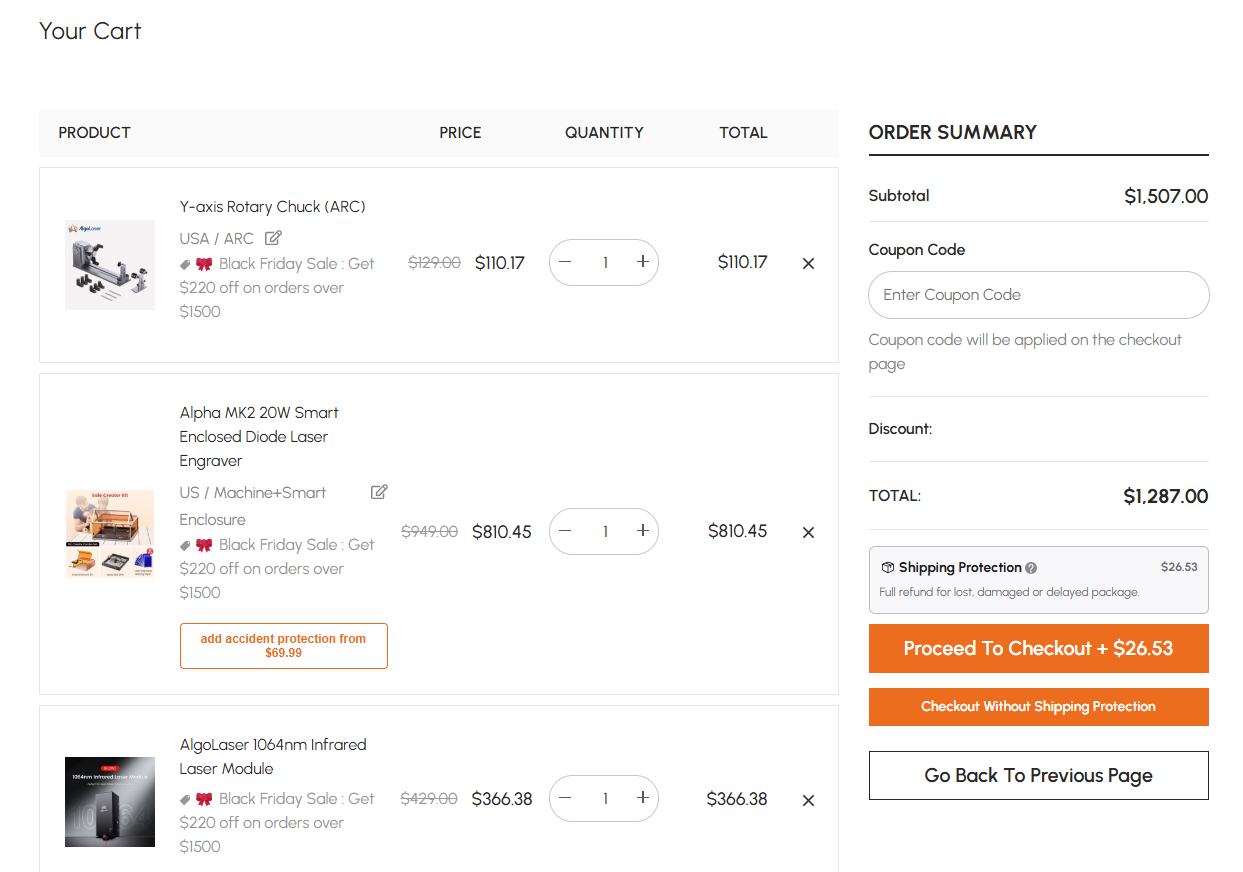Decrease quantity of 1064nm Infrared Laser Module

coord(565,798)
